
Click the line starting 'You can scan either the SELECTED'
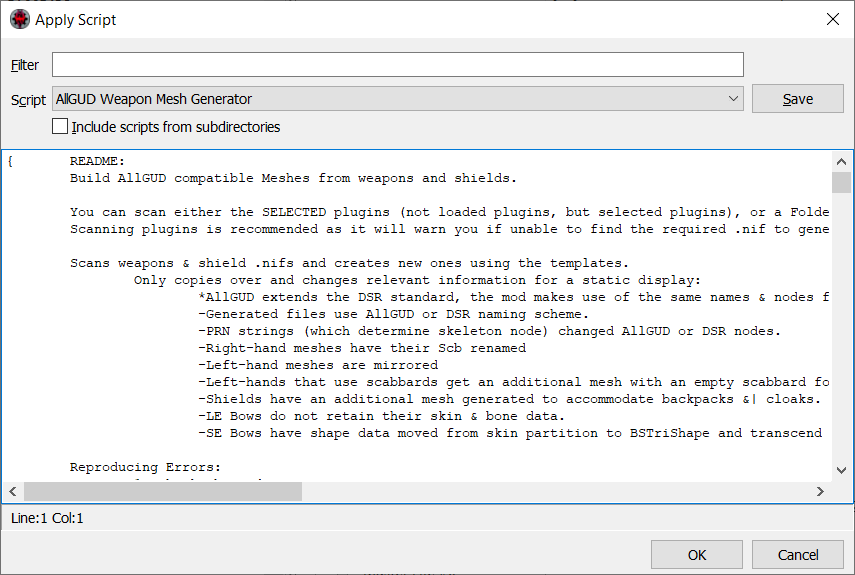pyautogui.click(x=449, y=213)
